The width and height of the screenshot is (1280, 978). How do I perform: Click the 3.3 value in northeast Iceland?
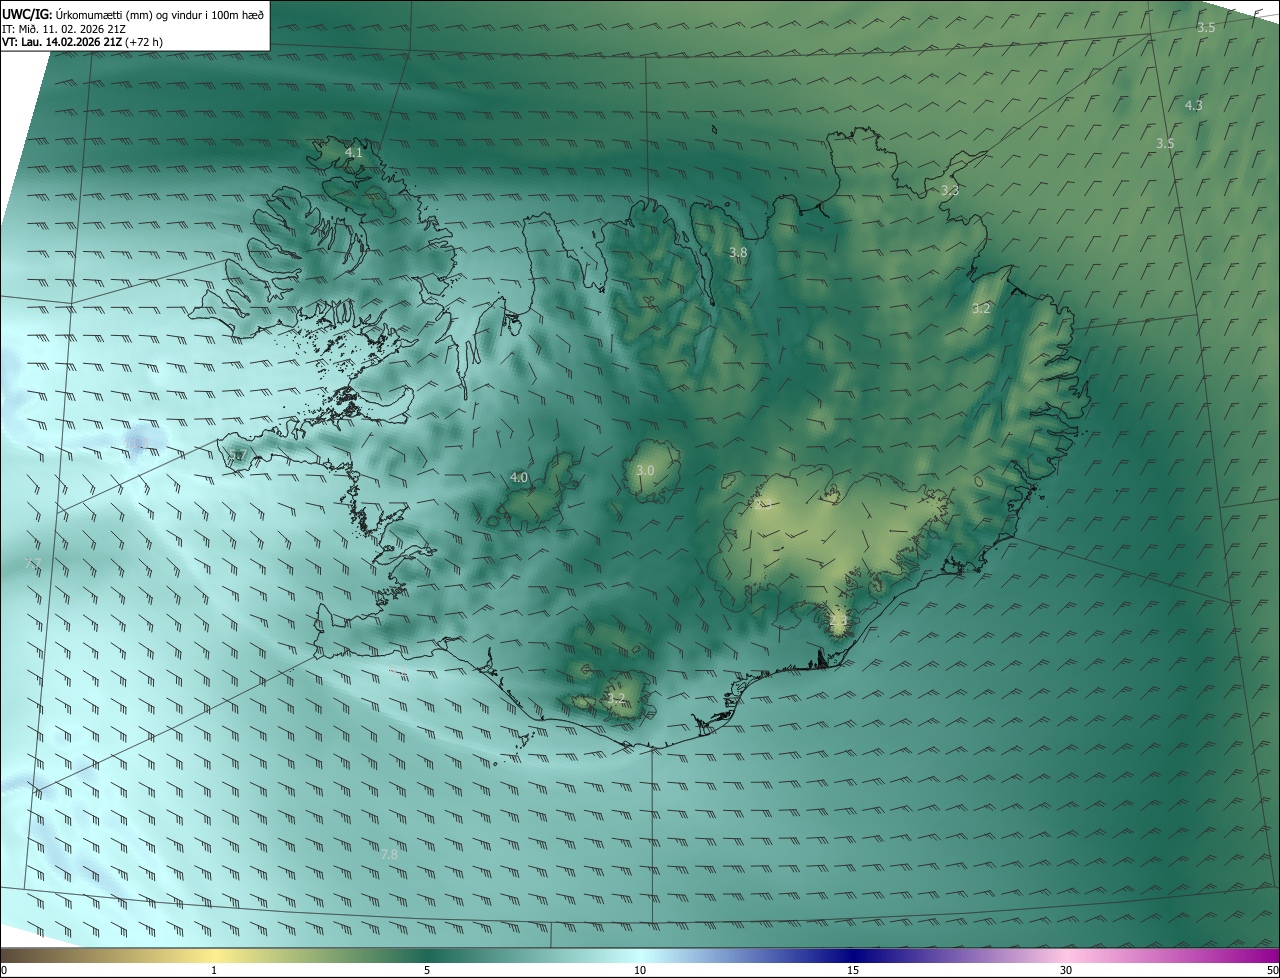pos(950,190)
